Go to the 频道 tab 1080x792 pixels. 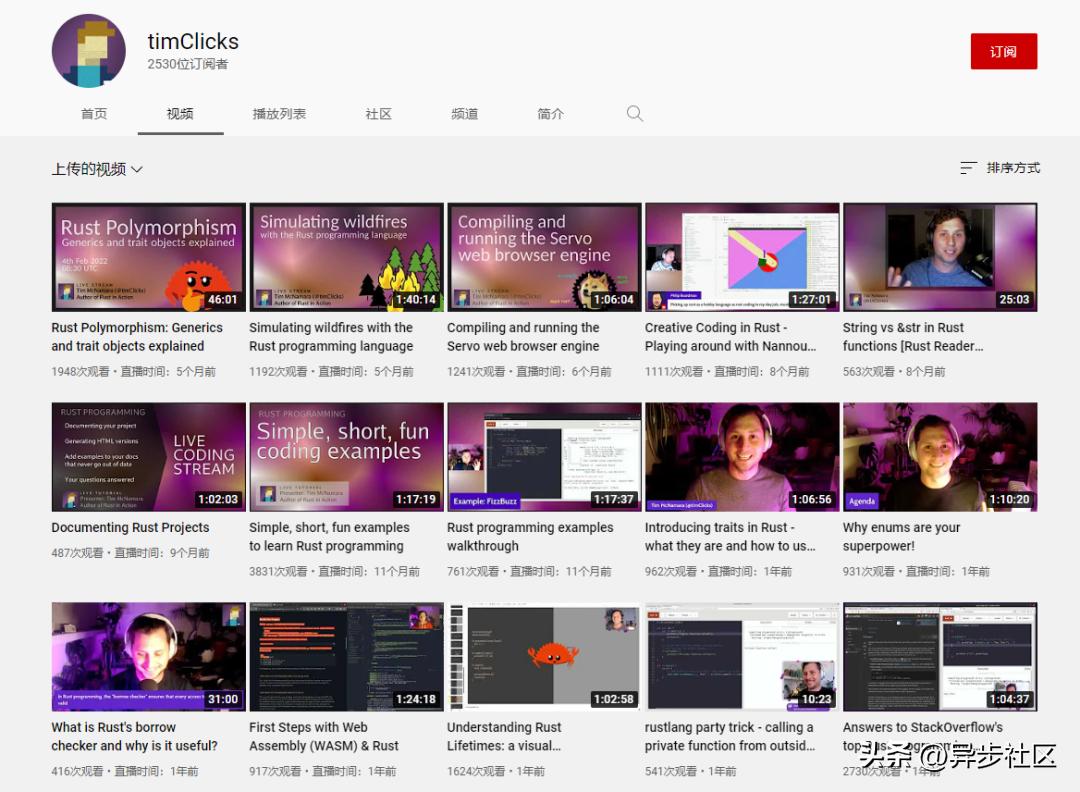(x=464, y=114)
